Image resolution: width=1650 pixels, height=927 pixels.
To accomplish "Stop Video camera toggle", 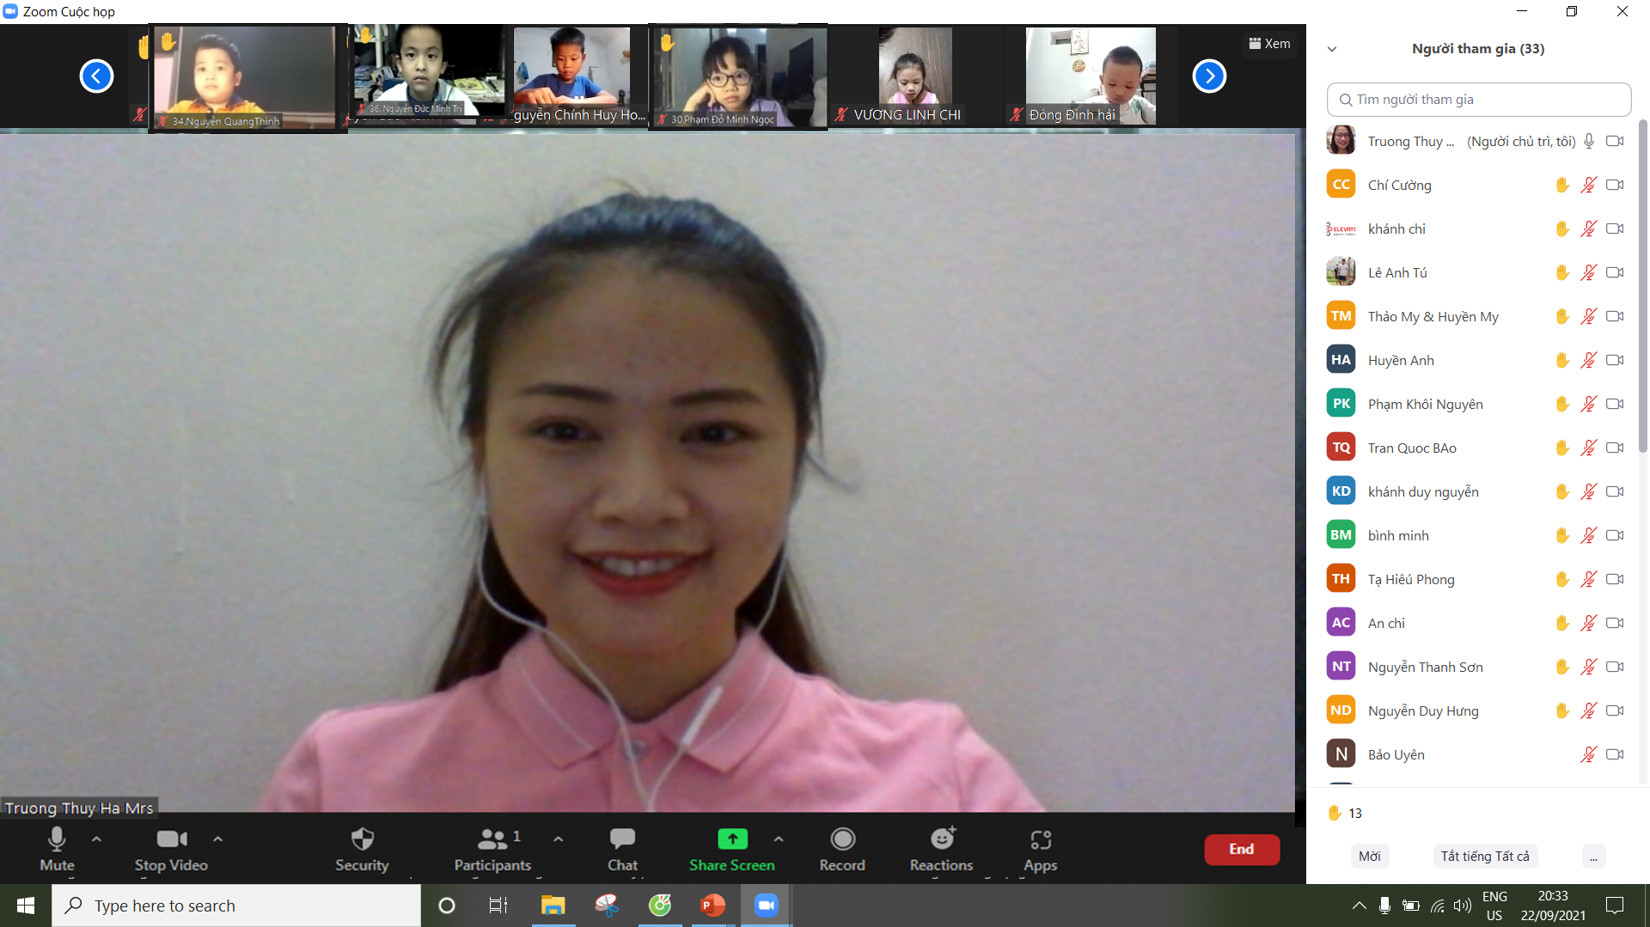I will point(171,849).
